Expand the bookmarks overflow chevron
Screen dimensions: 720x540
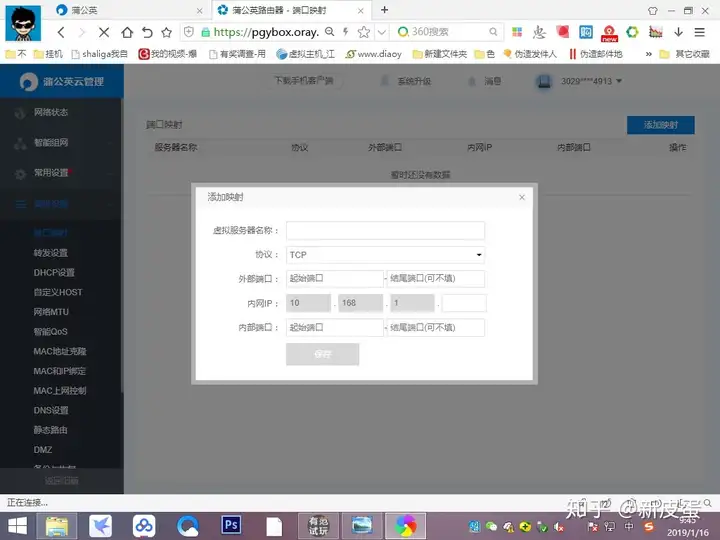[x=648, y=54]
